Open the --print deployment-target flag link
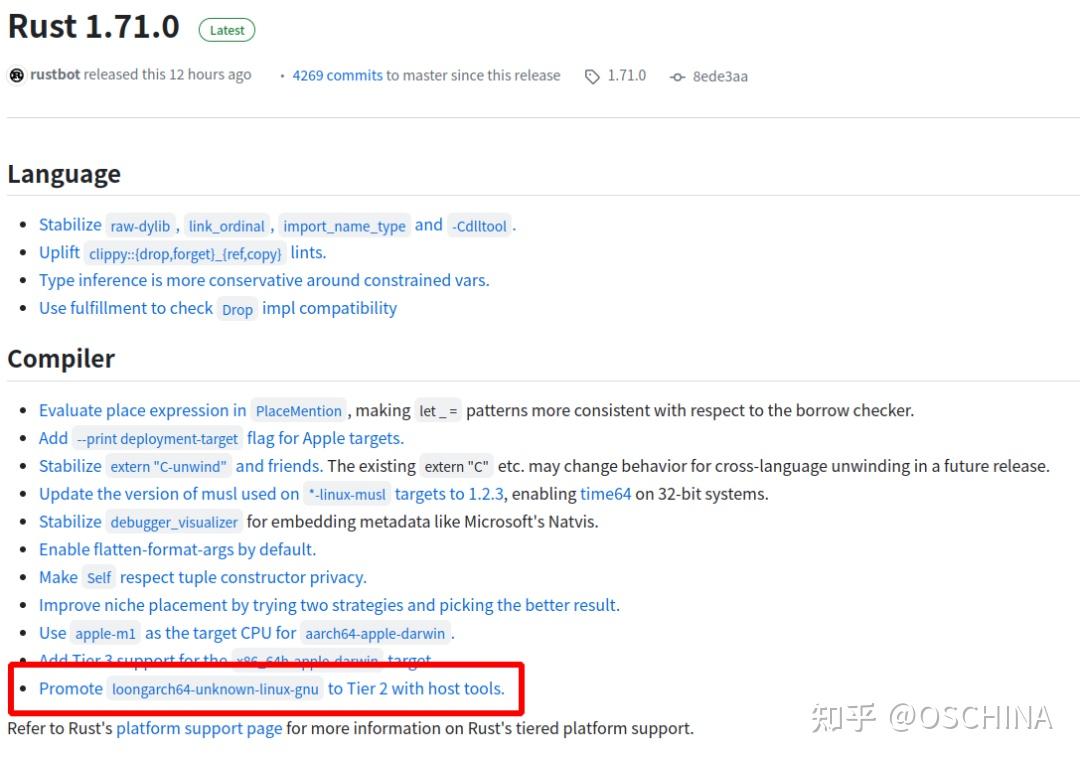The width and height of the screenshot is (1080, 762). pos(221,438)
